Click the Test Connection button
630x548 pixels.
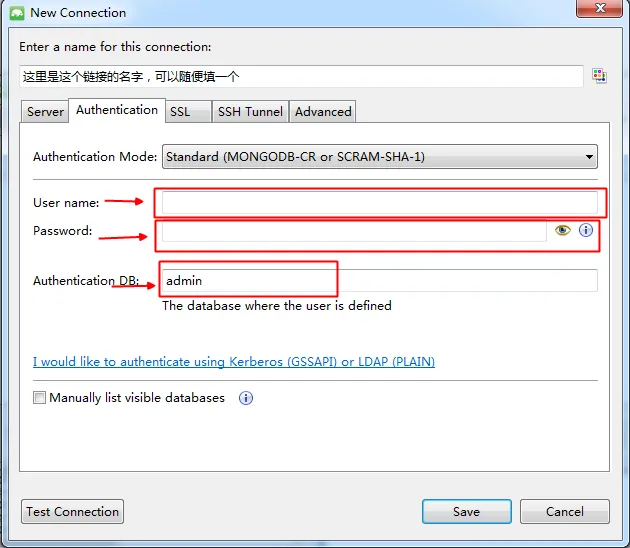72,511
